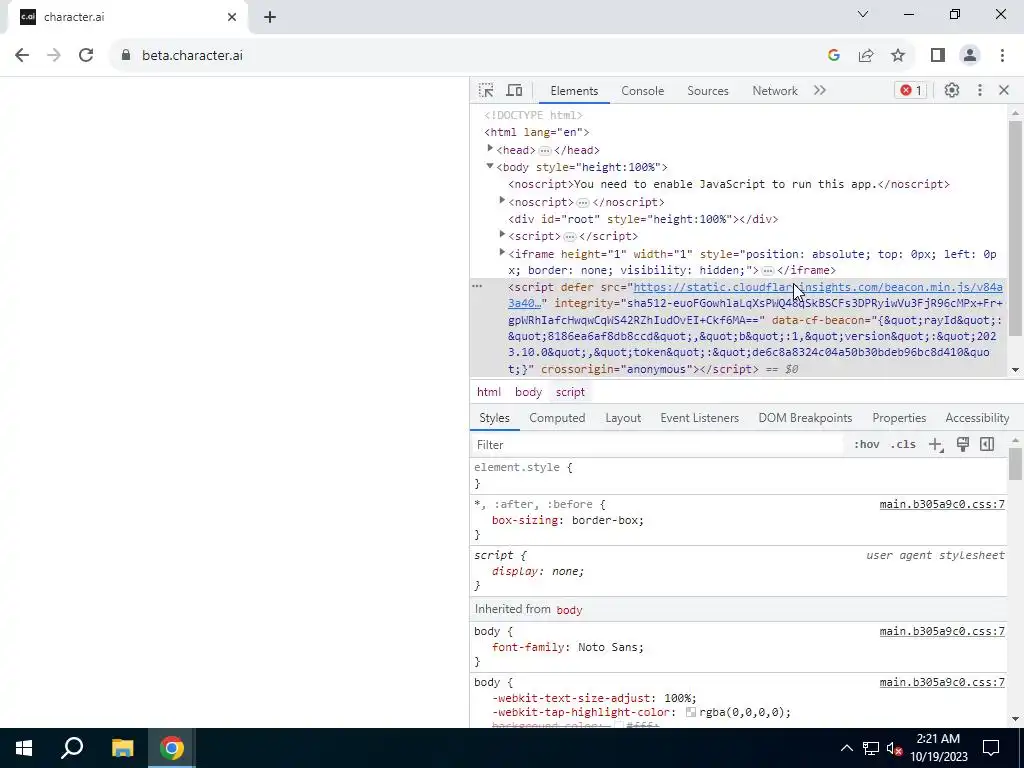The width and height of the screenshot is (1024, 768).
Task: Switch to the Sources tab
Action: pyautogui.click(x=707, y=91)
